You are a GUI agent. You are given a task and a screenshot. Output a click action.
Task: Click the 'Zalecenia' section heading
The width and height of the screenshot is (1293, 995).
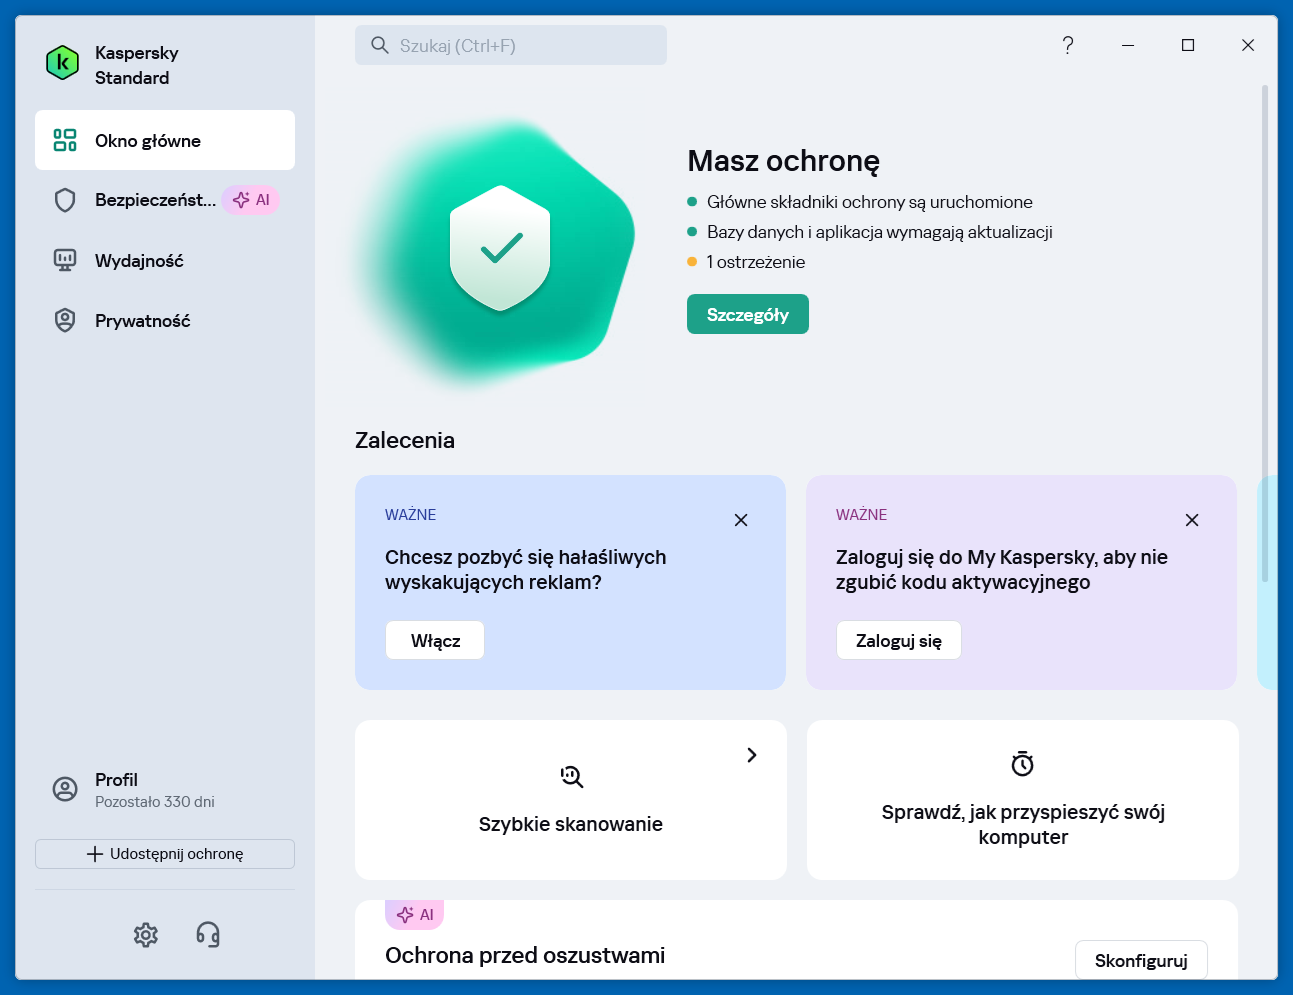(405, 440)
